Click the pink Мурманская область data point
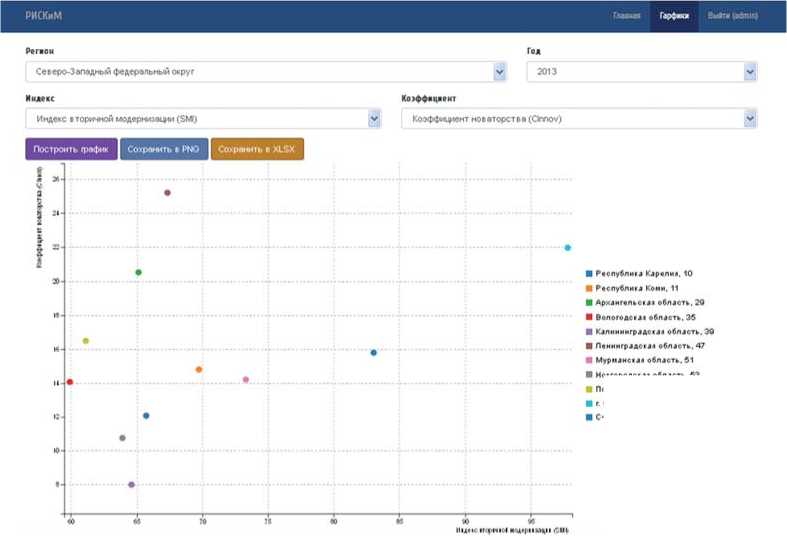 246,379
